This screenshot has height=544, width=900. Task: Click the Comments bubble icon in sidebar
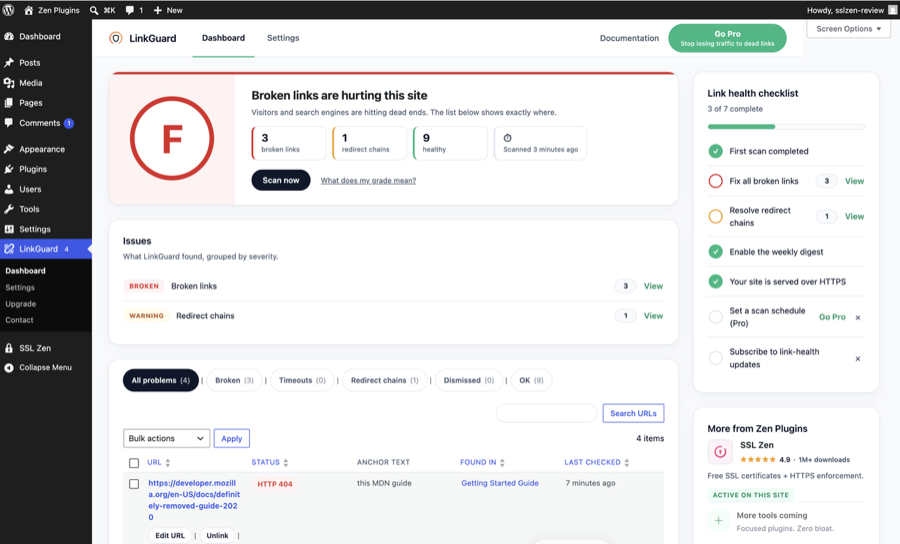9,123
